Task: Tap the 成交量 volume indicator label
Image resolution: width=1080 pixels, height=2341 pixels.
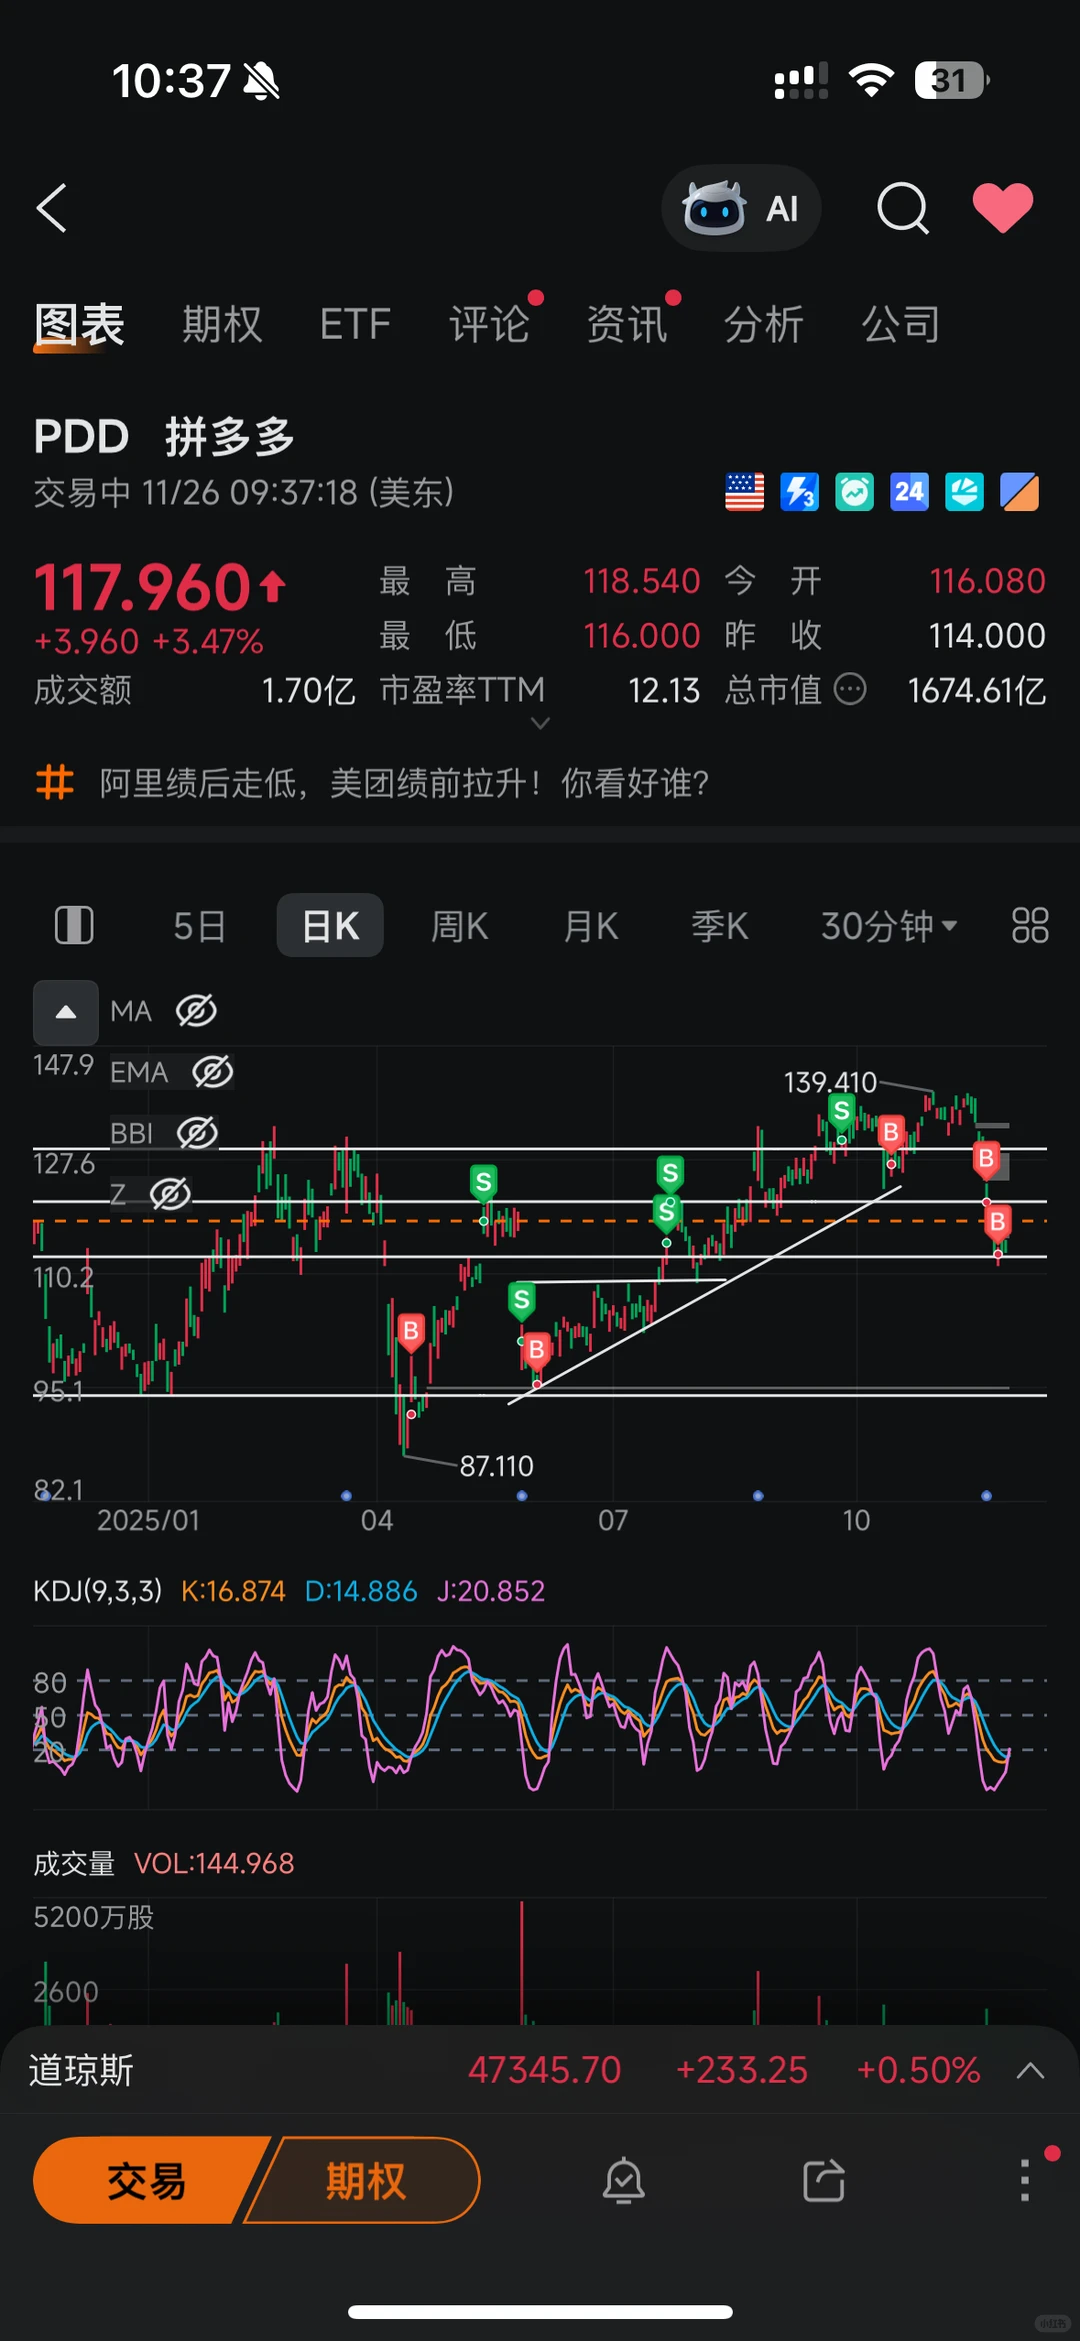Action: click(74, 1863)
